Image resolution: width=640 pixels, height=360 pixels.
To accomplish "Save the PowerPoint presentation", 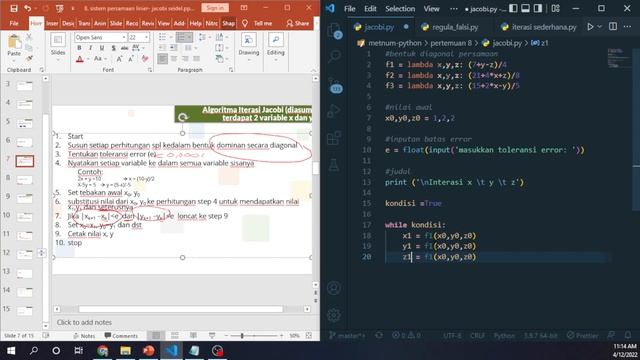I will coord(14,8).
